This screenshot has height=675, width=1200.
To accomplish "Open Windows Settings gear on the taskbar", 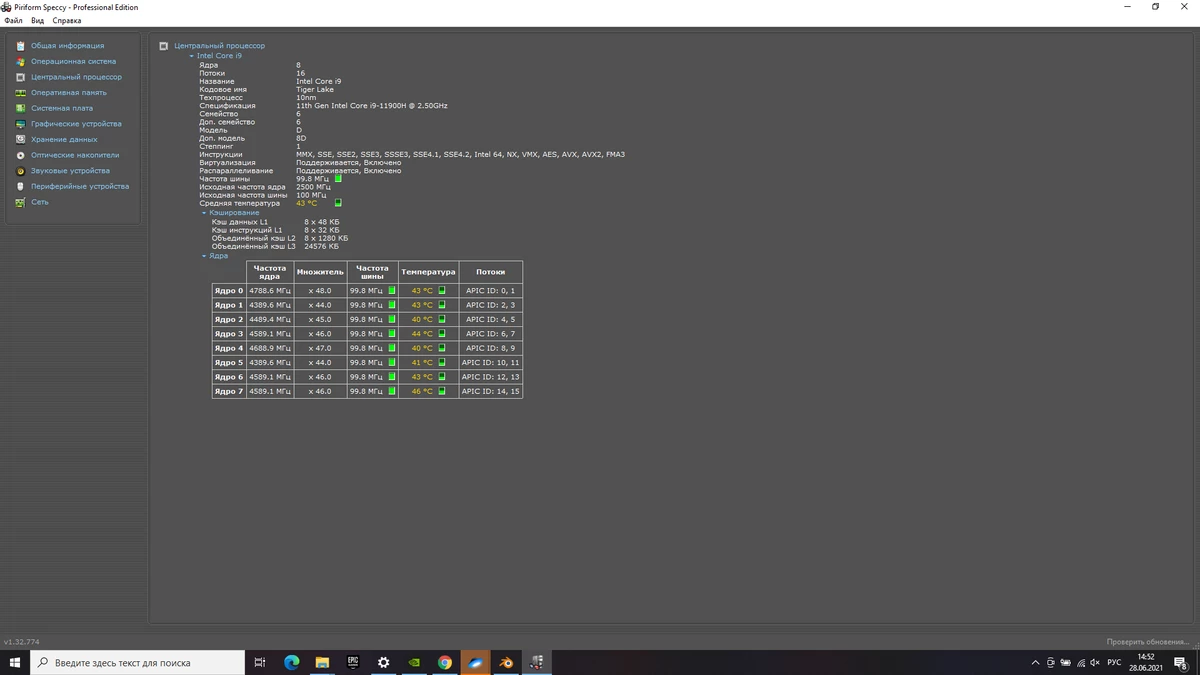I will point(384,662).
